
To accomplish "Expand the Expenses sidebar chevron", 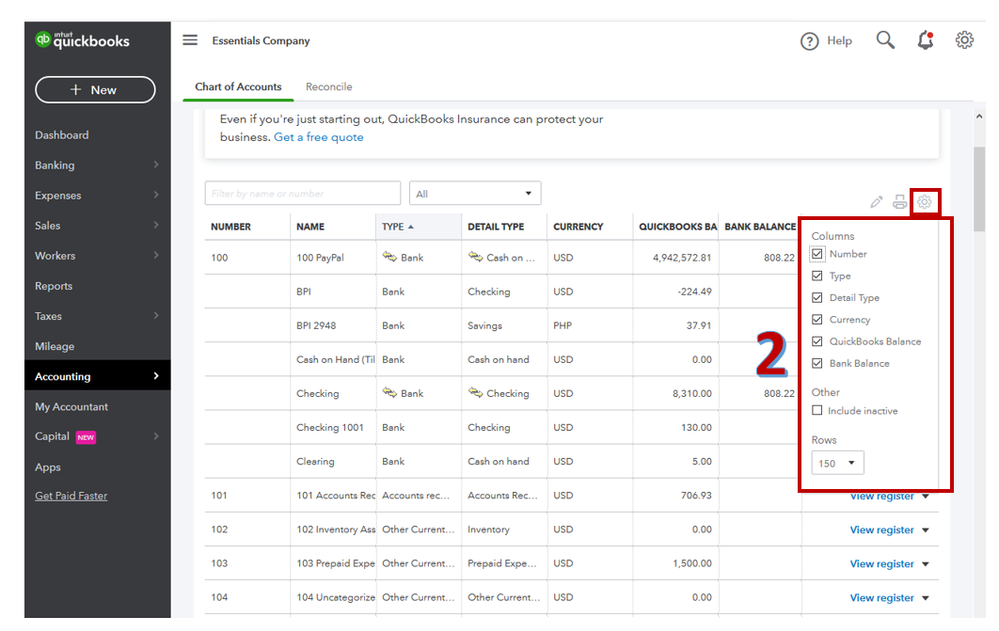I will (156, 195).
